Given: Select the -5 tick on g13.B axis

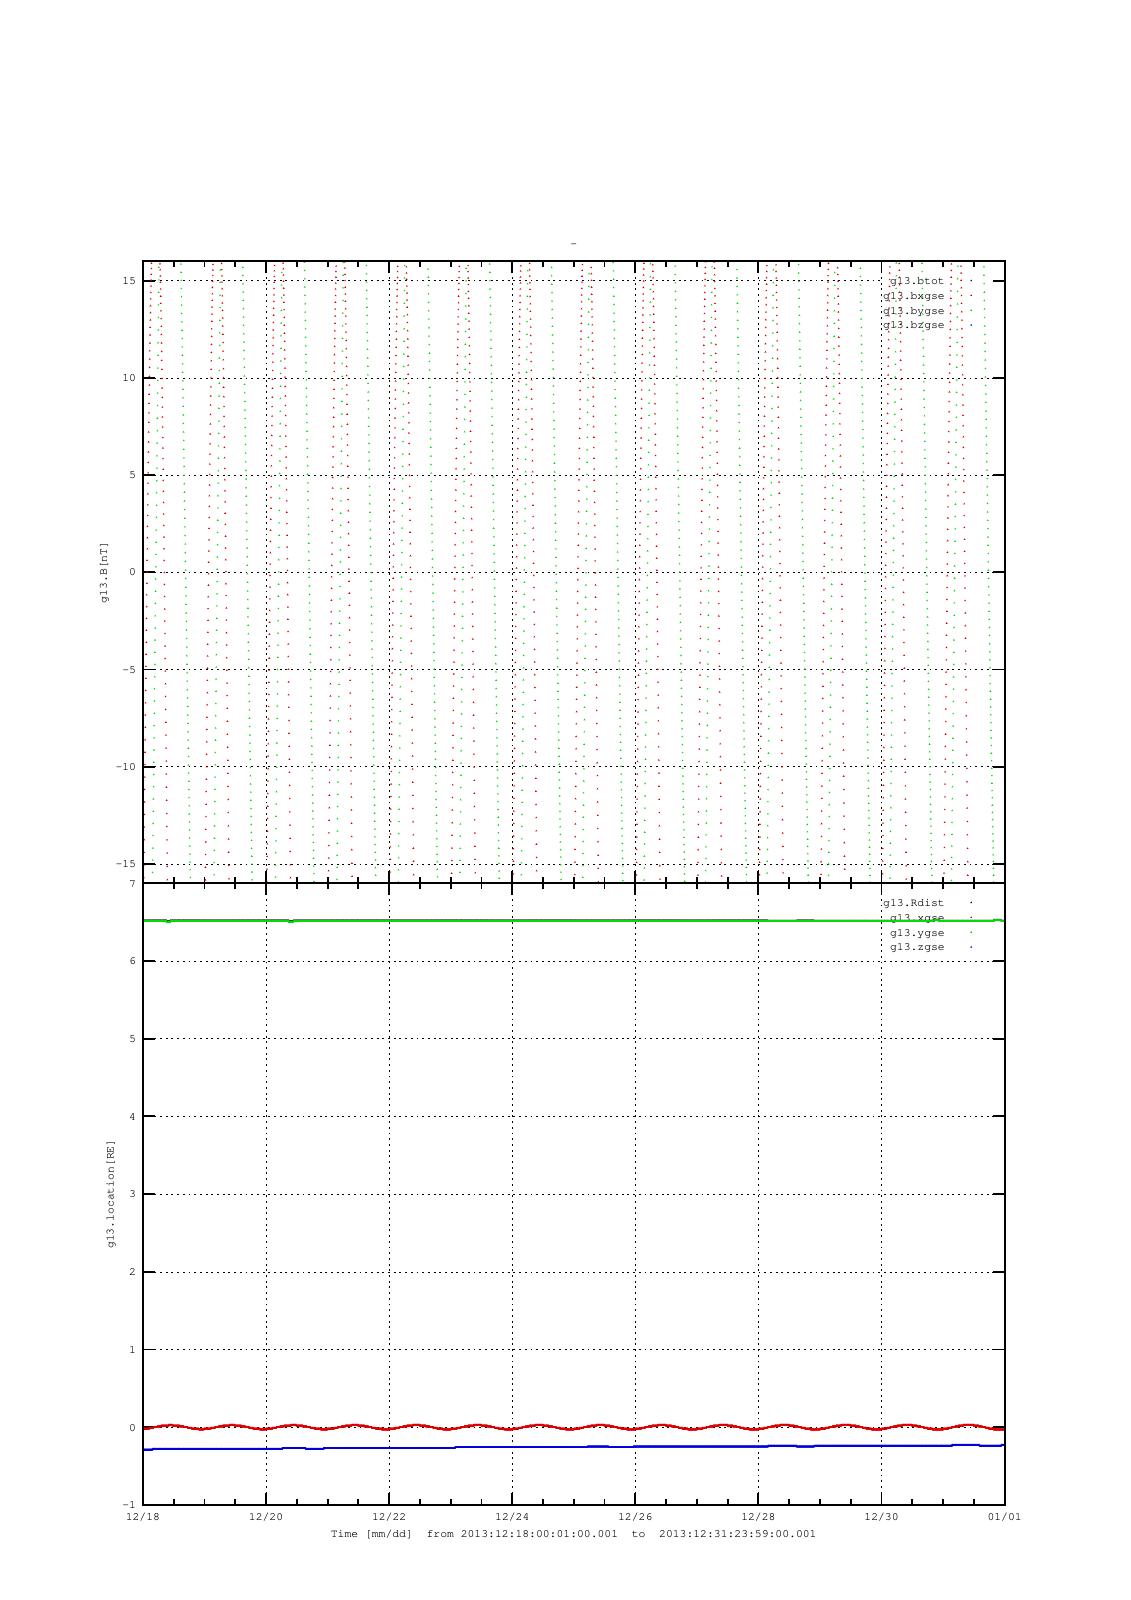Looking at the screenshot, I should coord(129,670).
